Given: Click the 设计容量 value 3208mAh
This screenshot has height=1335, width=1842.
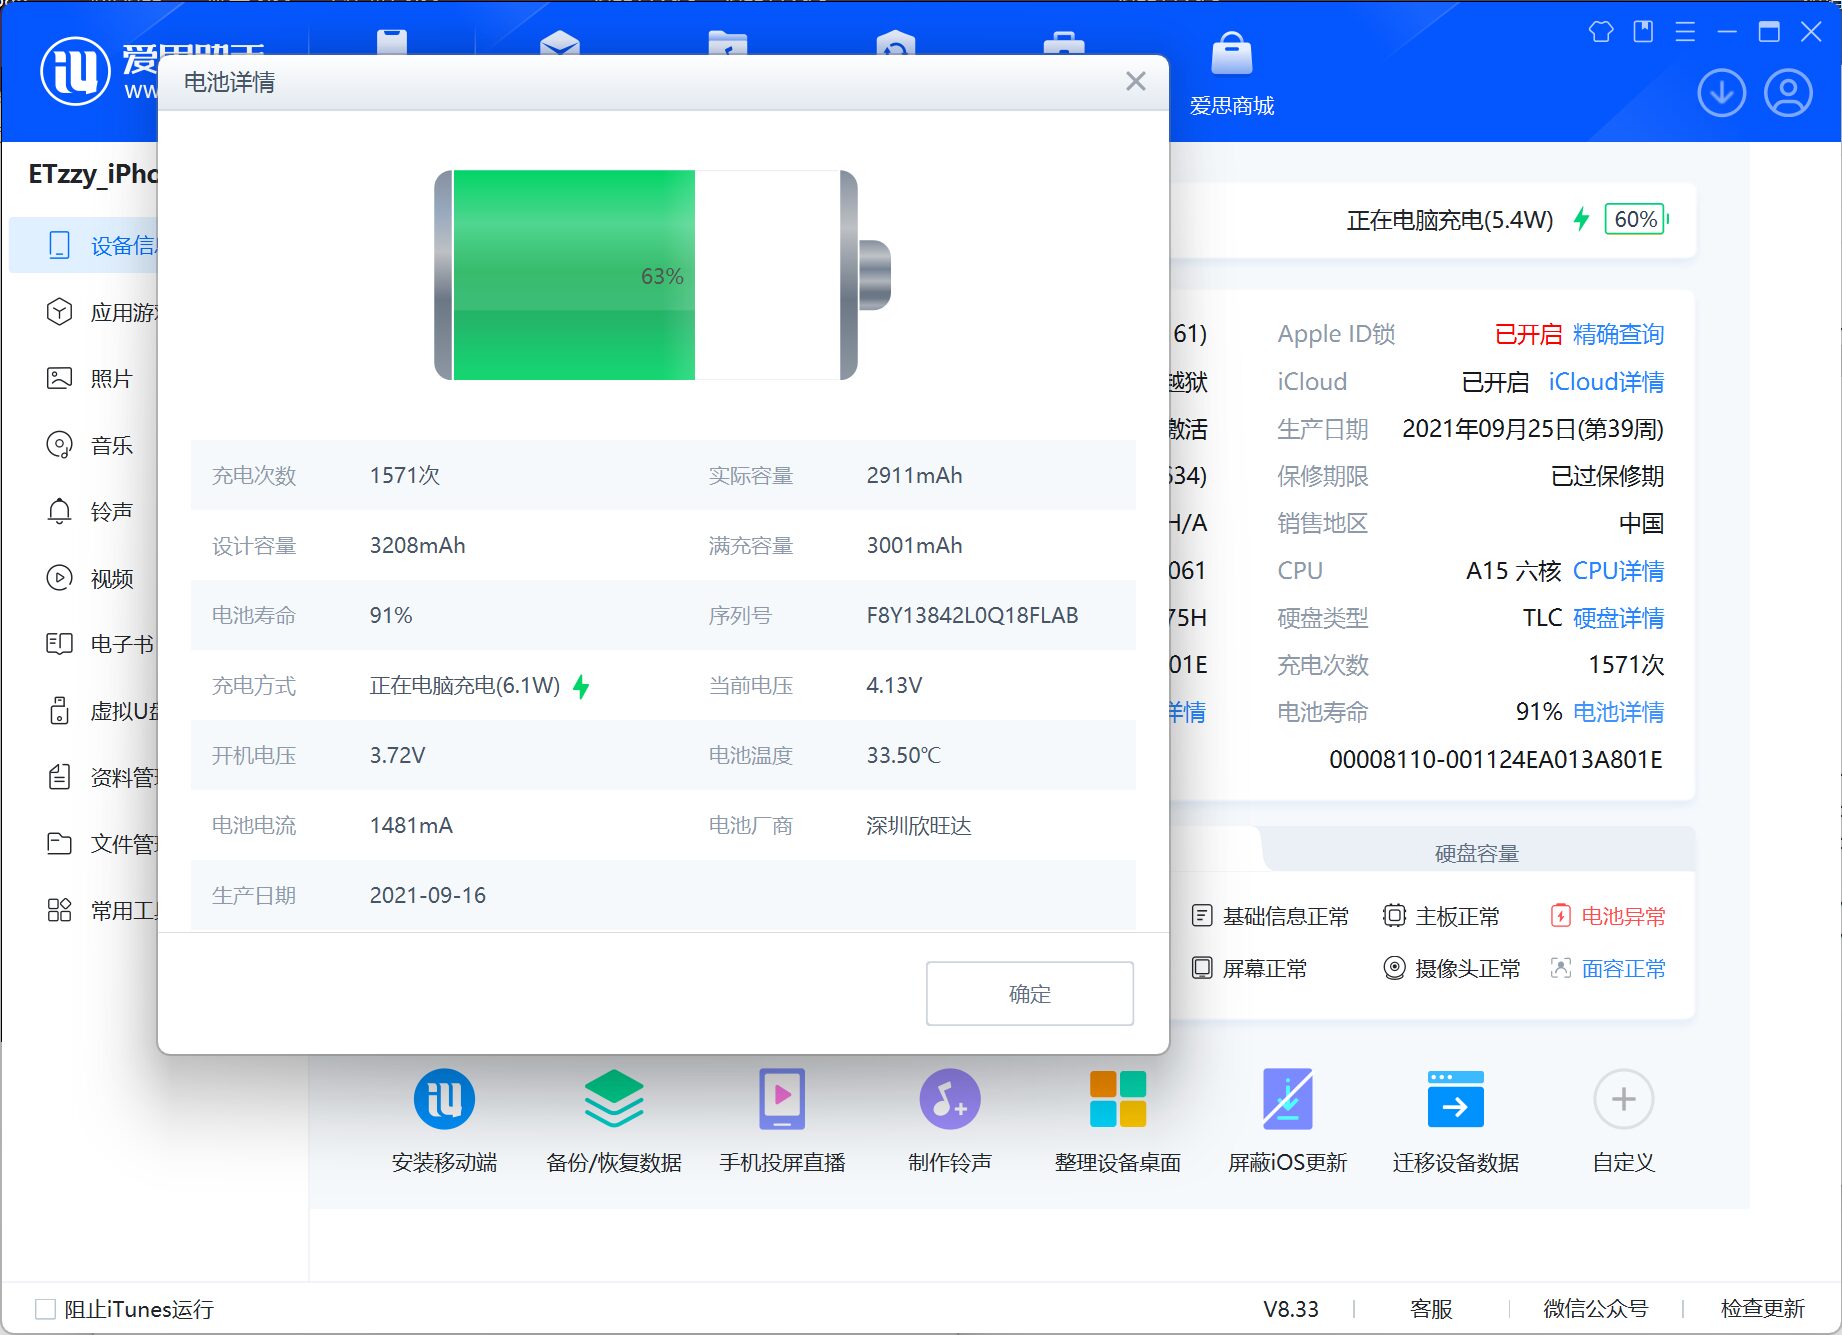Looking at the screenshot, I should click(417, 545).
